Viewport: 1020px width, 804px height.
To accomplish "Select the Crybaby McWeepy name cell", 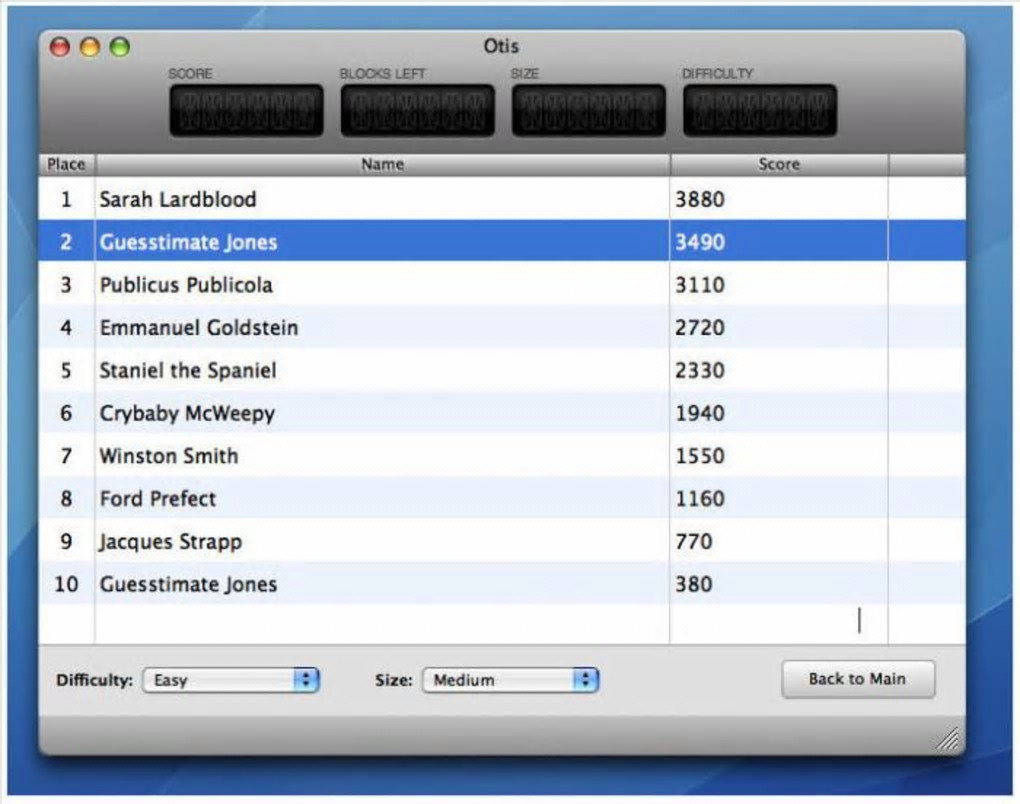I will (x=382, y=413).
